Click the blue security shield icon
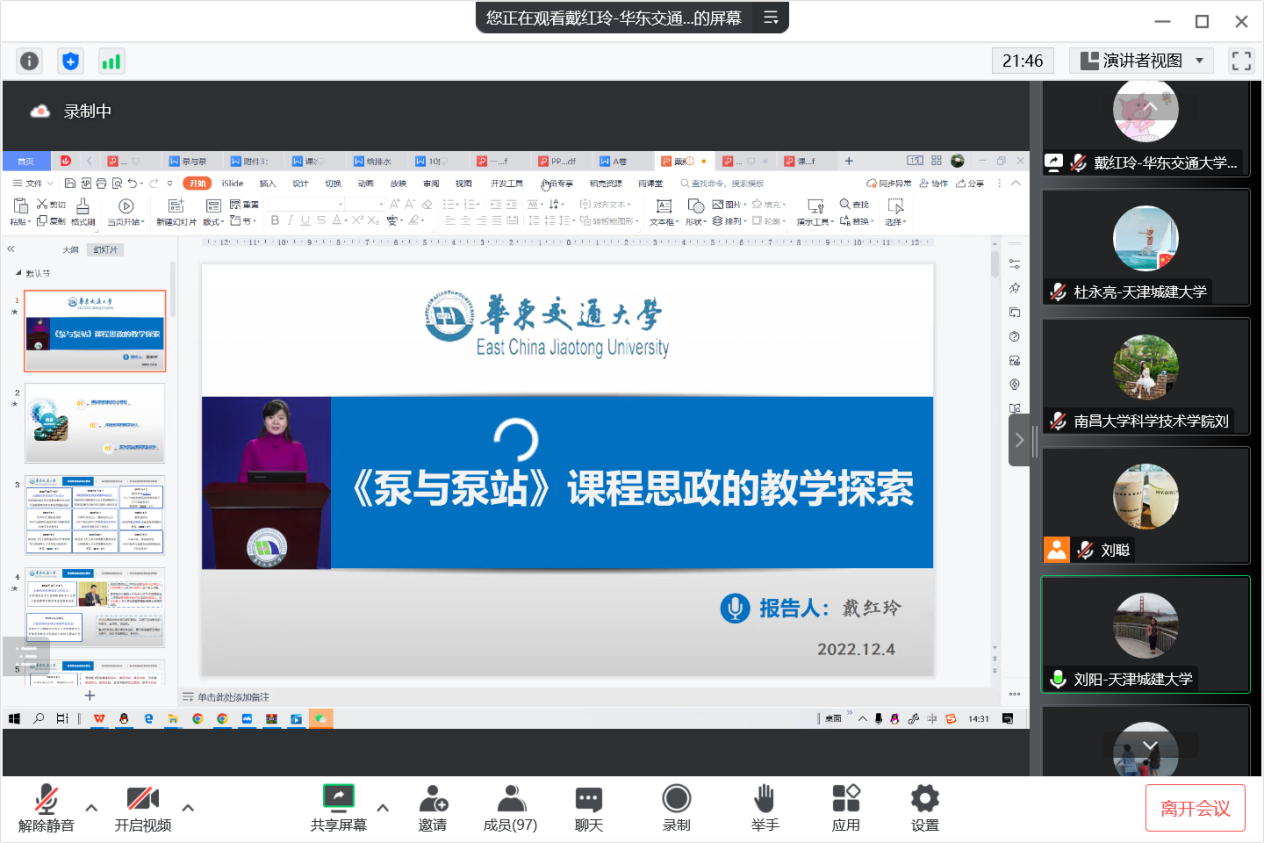The width and height of the screenshot is (1264, 843). pos(70,61)
